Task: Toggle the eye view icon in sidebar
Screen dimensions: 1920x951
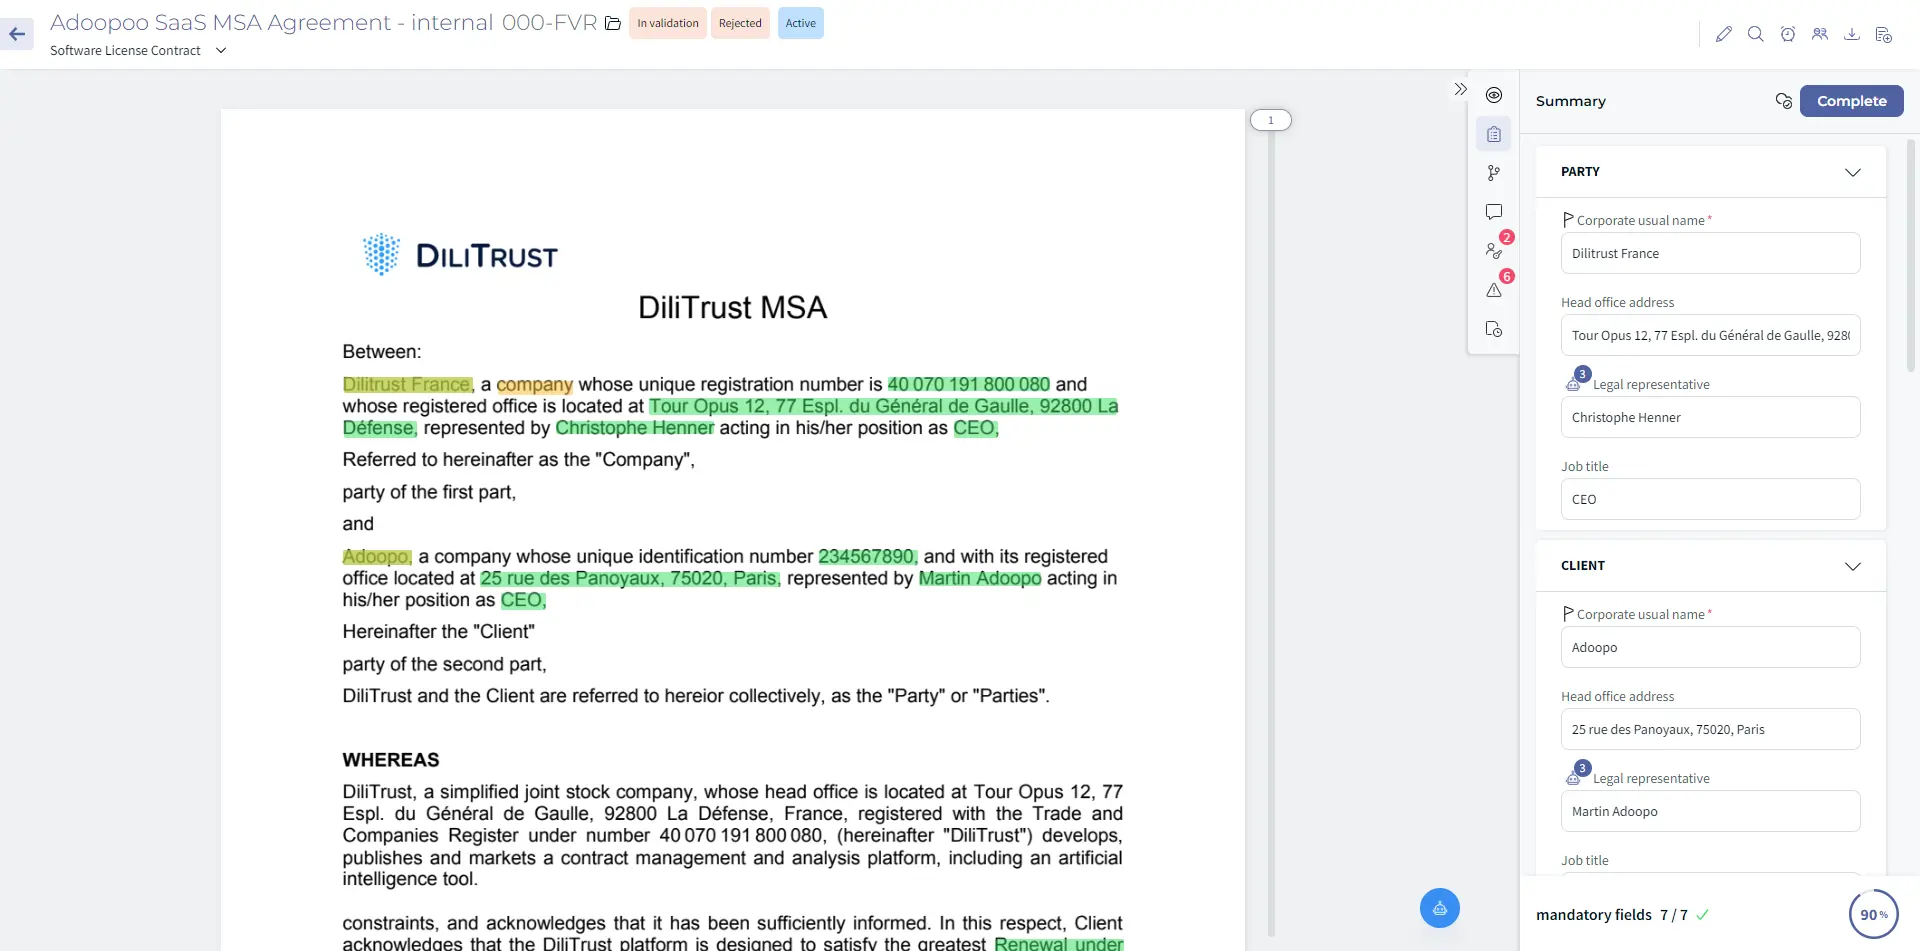Action: (x=1494, y=95)
